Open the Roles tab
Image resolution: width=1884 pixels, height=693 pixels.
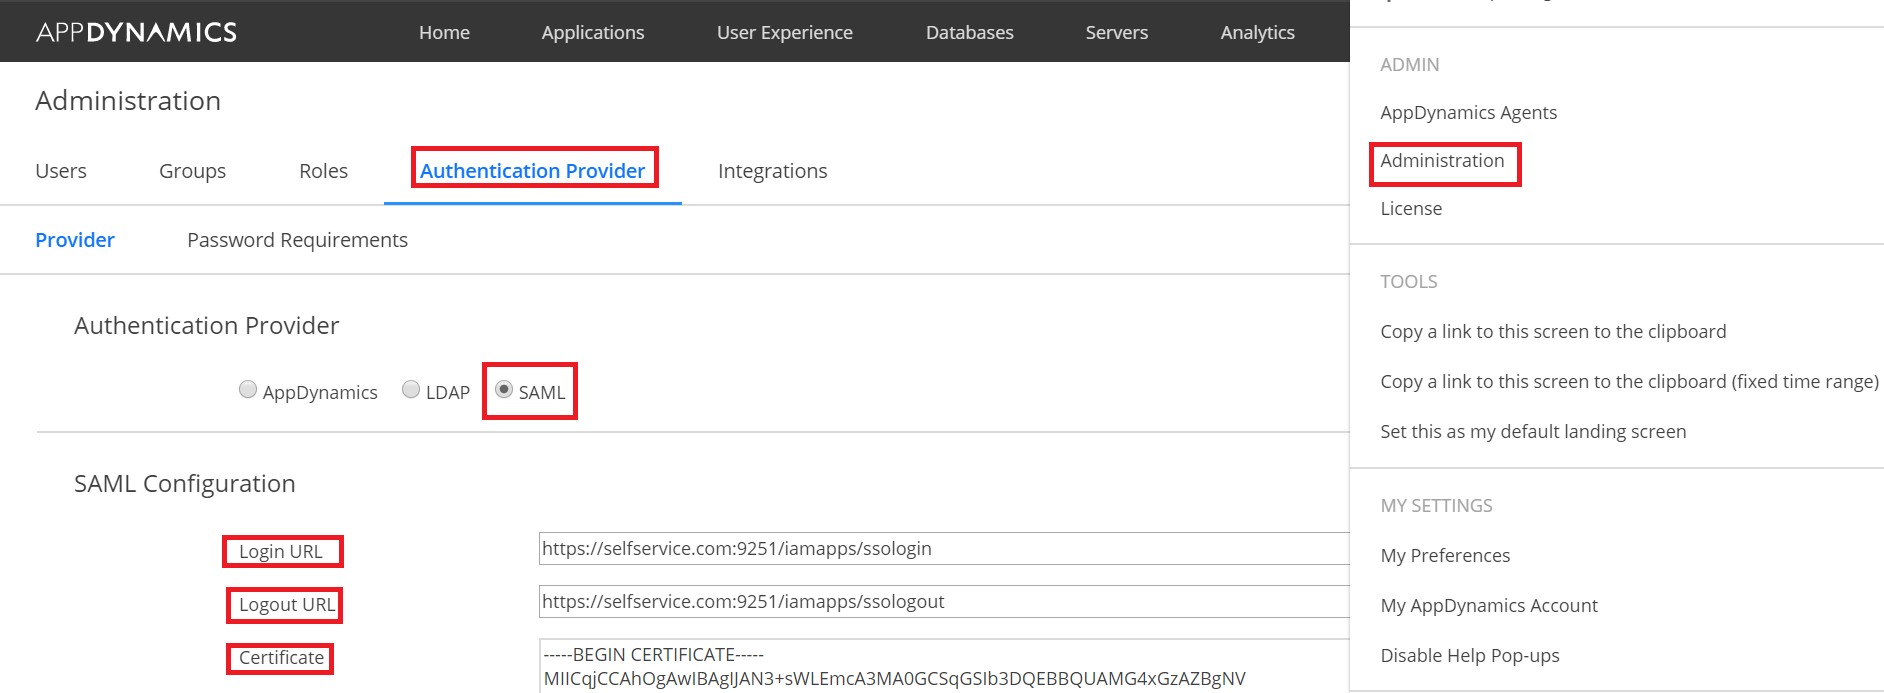tap(323, 171)
